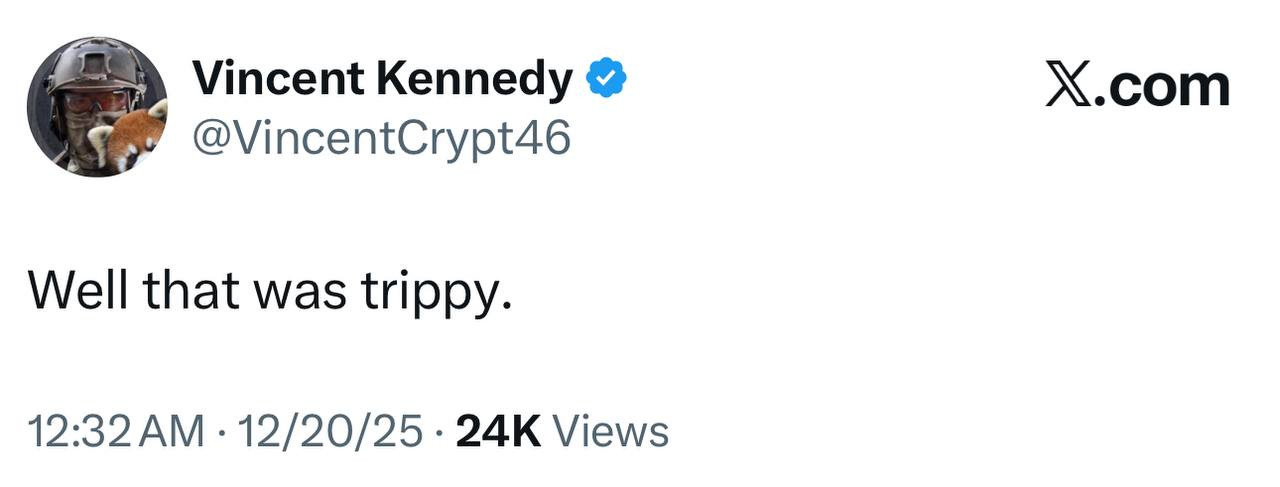
Task: Open the Vincent Kennedy display name
Action: 382,80
